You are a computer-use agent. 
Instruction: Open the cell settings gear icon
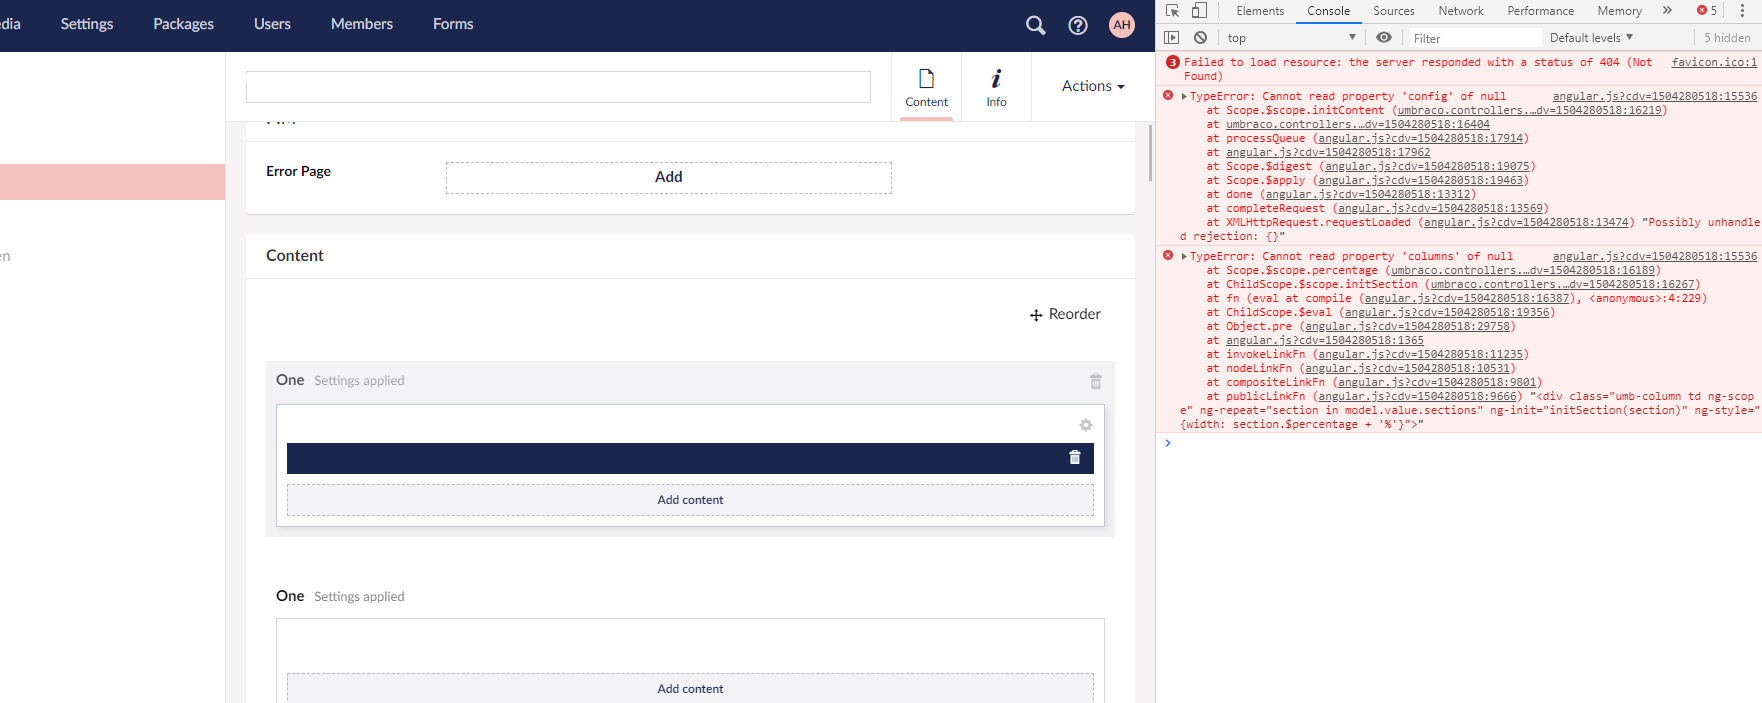pyautogui.click(x=1085, y=425)
